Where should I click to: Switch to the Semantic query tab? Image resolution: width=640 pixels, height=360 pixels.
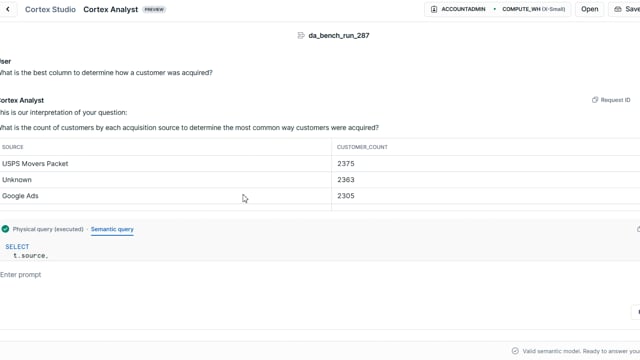[x=112, y=229]
